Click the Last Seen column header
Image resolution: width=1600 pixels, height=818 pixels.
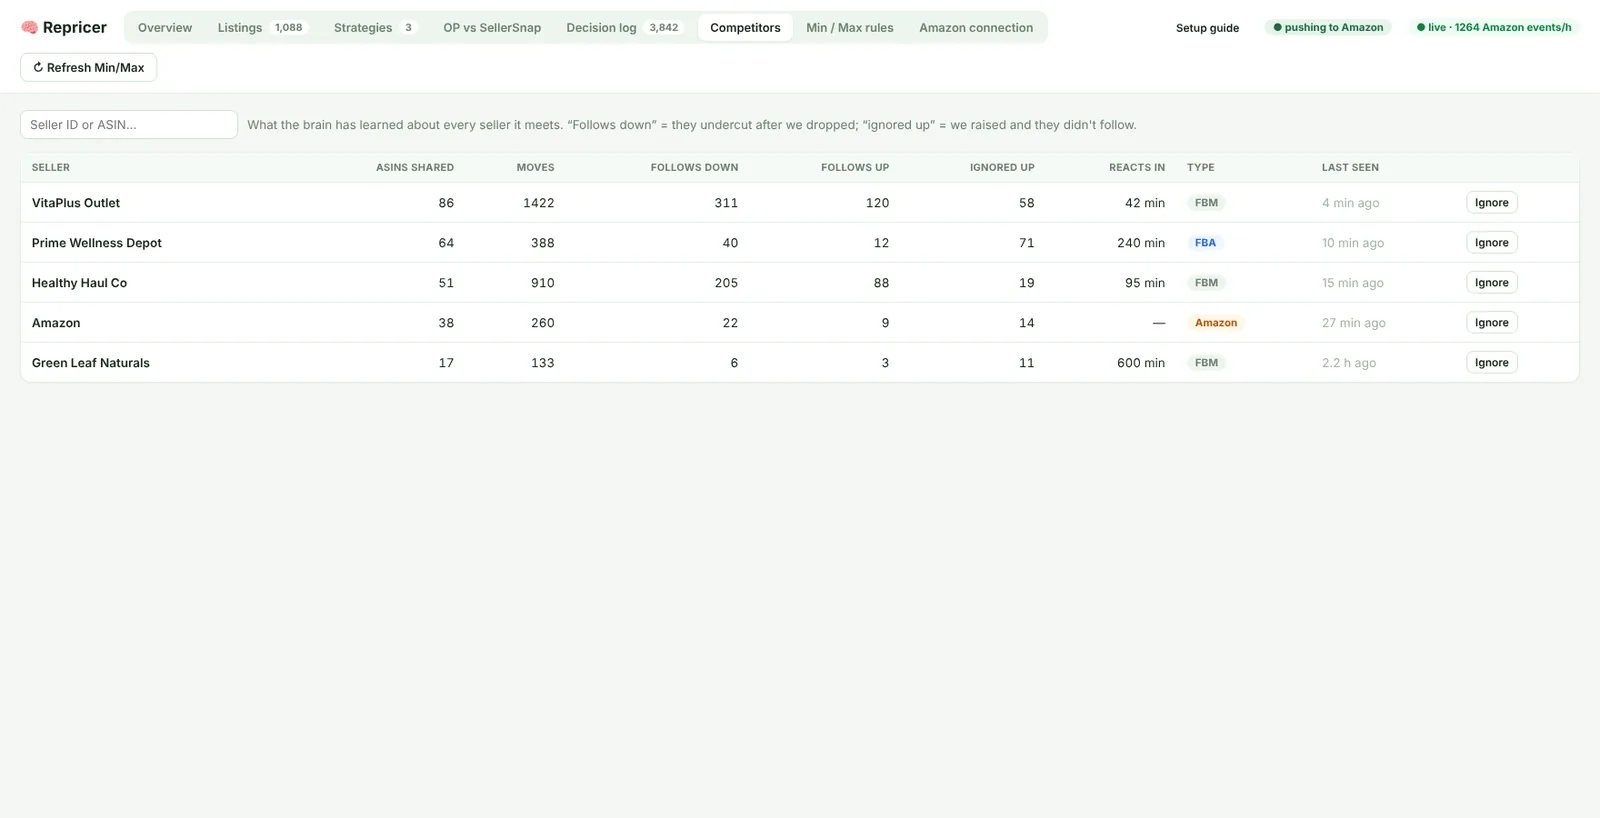[x=1350, y=167]
